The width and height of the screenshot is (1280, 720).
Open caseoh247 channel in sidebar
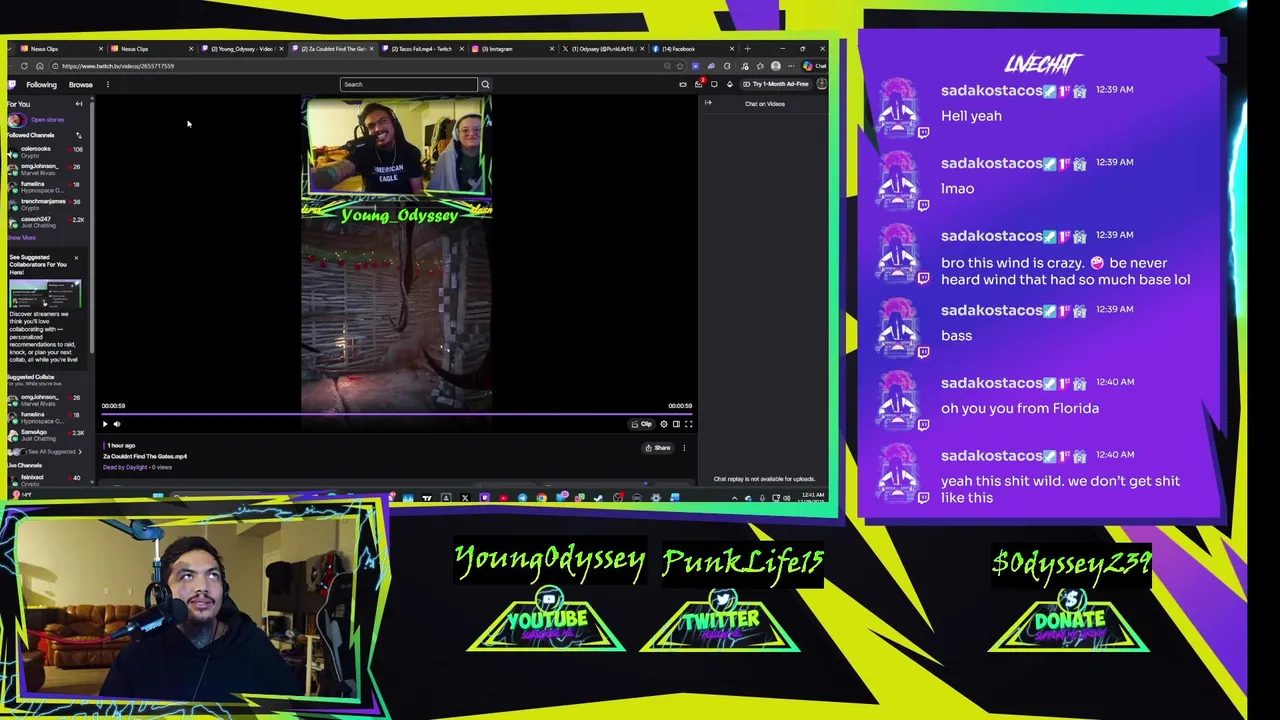[45, 221]
